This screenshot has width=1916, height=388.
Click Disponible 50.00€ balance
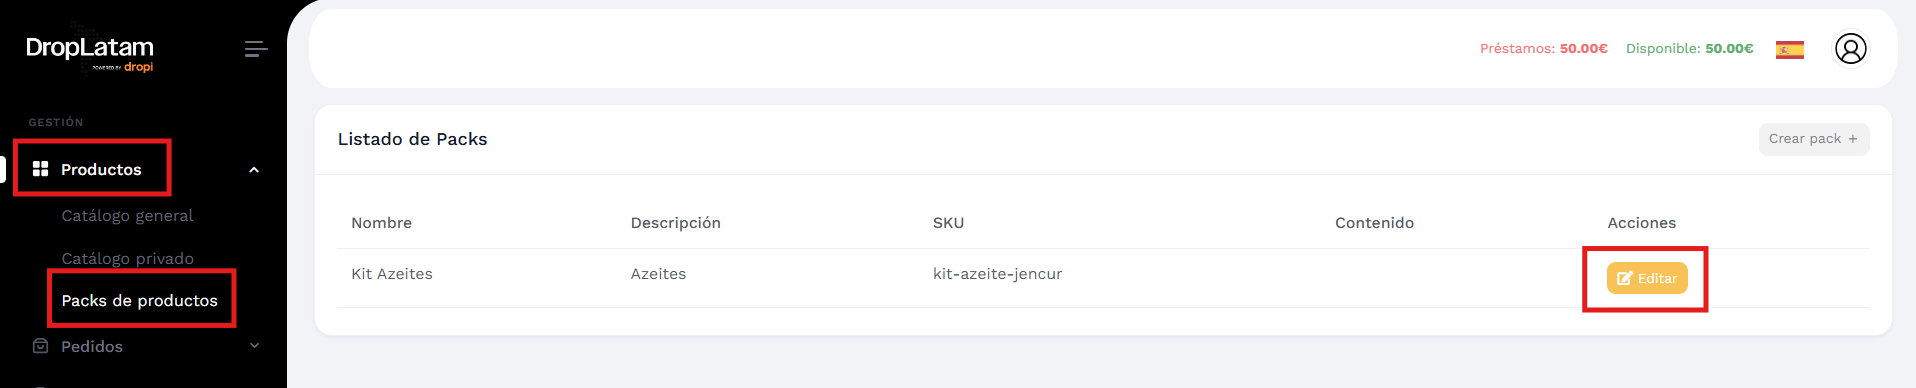pos(1689,49)
